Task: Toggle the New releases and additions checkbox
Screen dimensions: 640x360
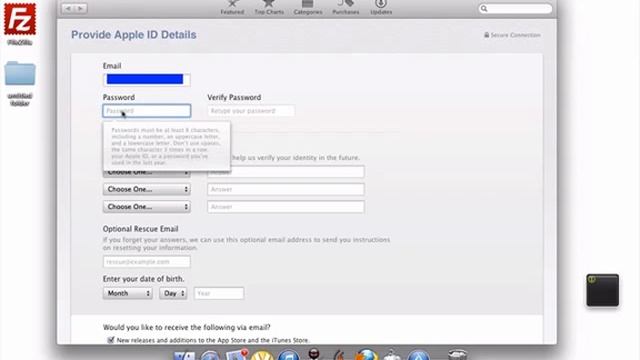Action: [x=111, y=340]
